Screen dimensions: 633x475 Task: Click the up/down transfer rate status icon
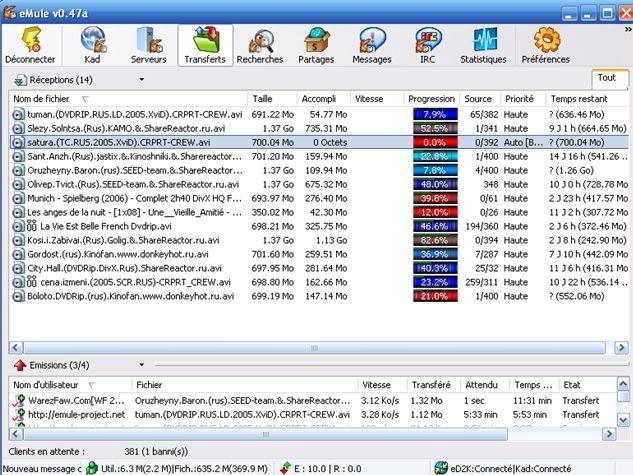(285, 468)
